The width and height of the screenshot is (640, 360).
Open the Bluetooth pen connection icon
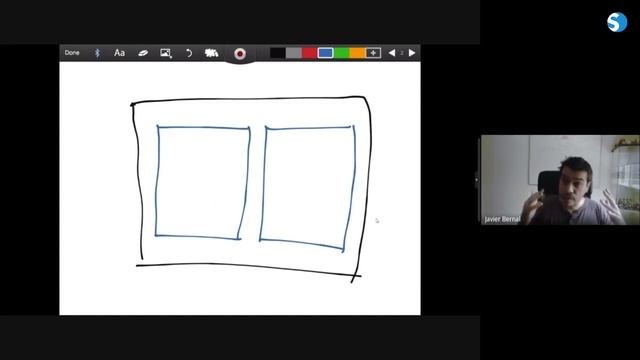(x=97, y=53)
